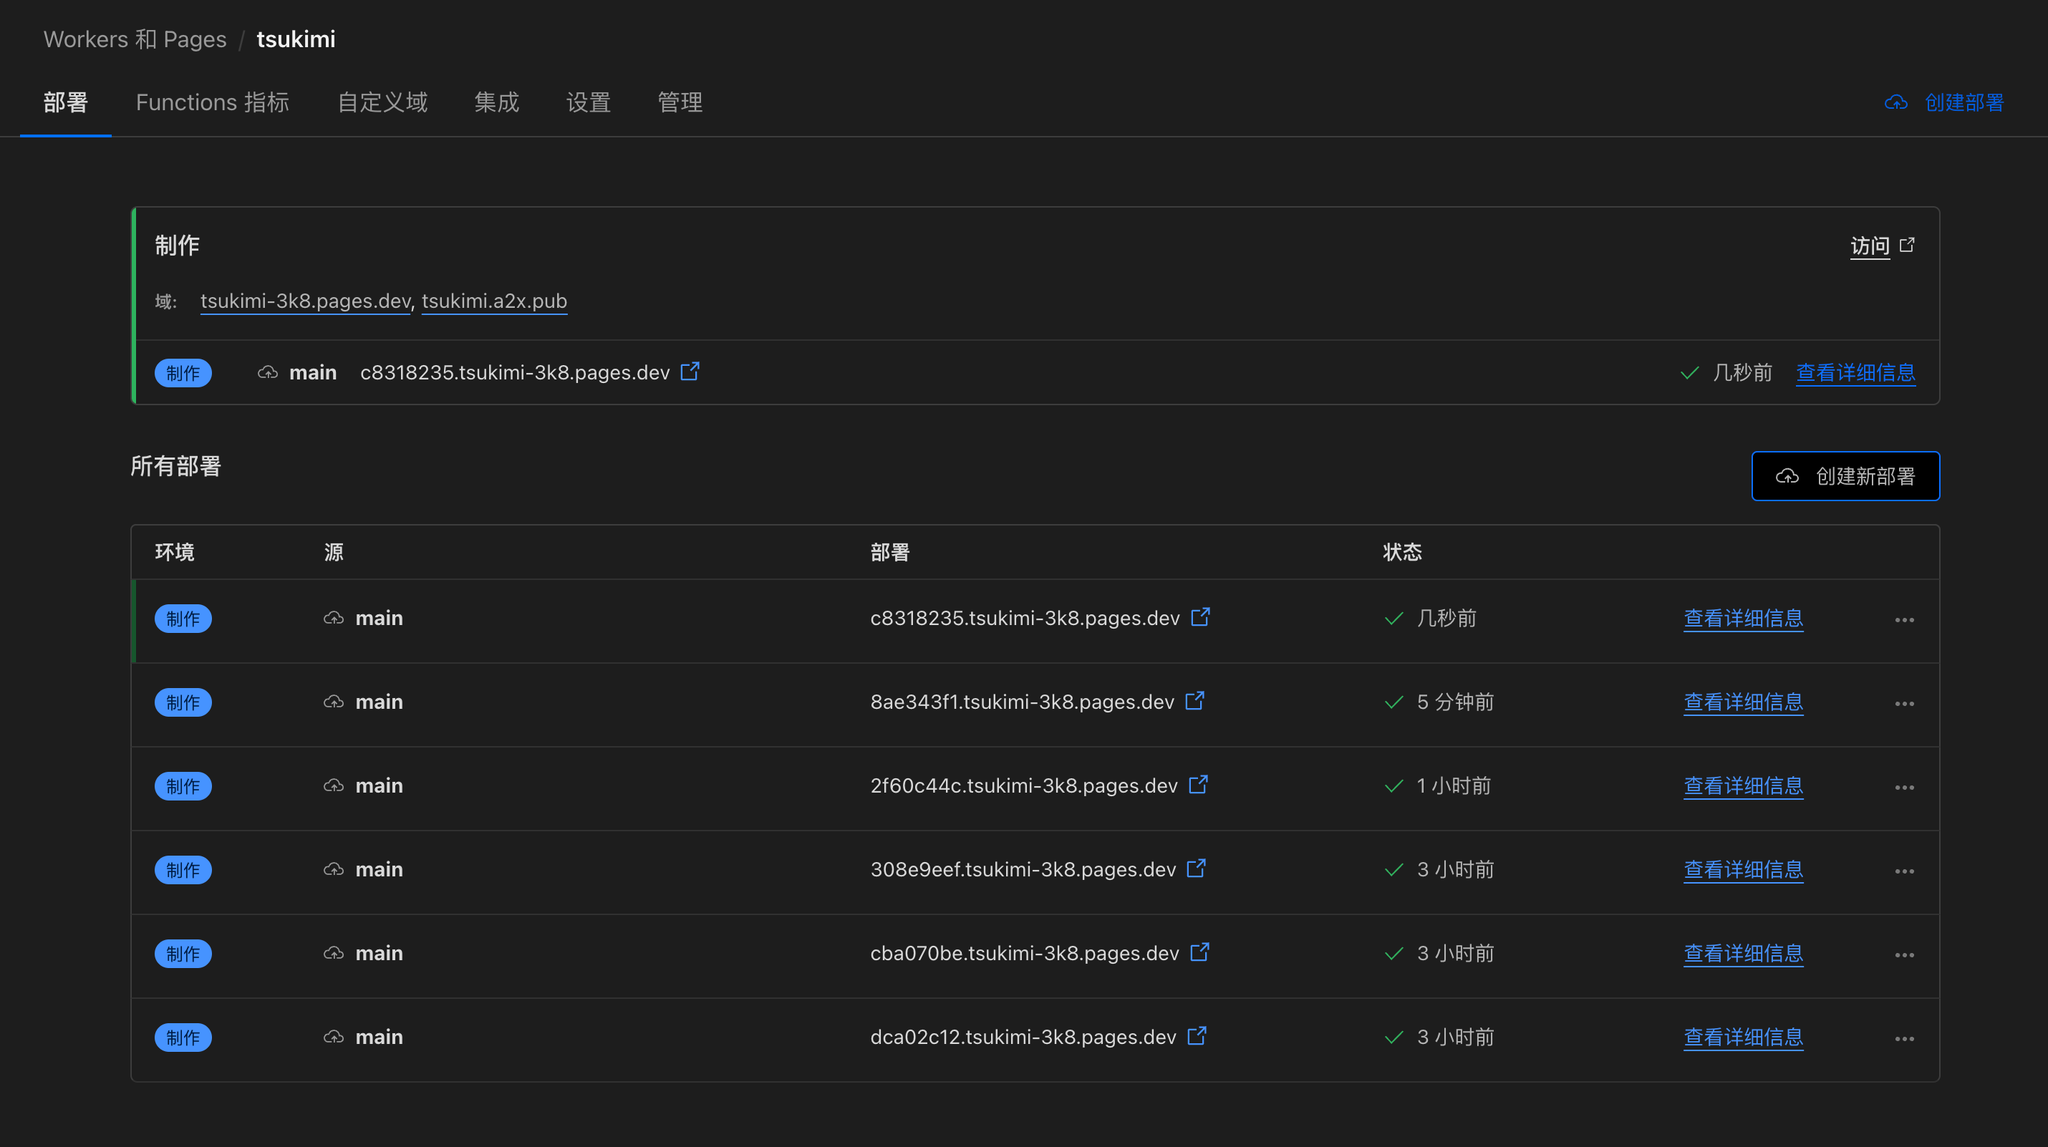The height and width of the screenshot is (1147, 2048).
Task: Open tsukimi-3k8.pages.dev domain link
Action: (304, 301)
